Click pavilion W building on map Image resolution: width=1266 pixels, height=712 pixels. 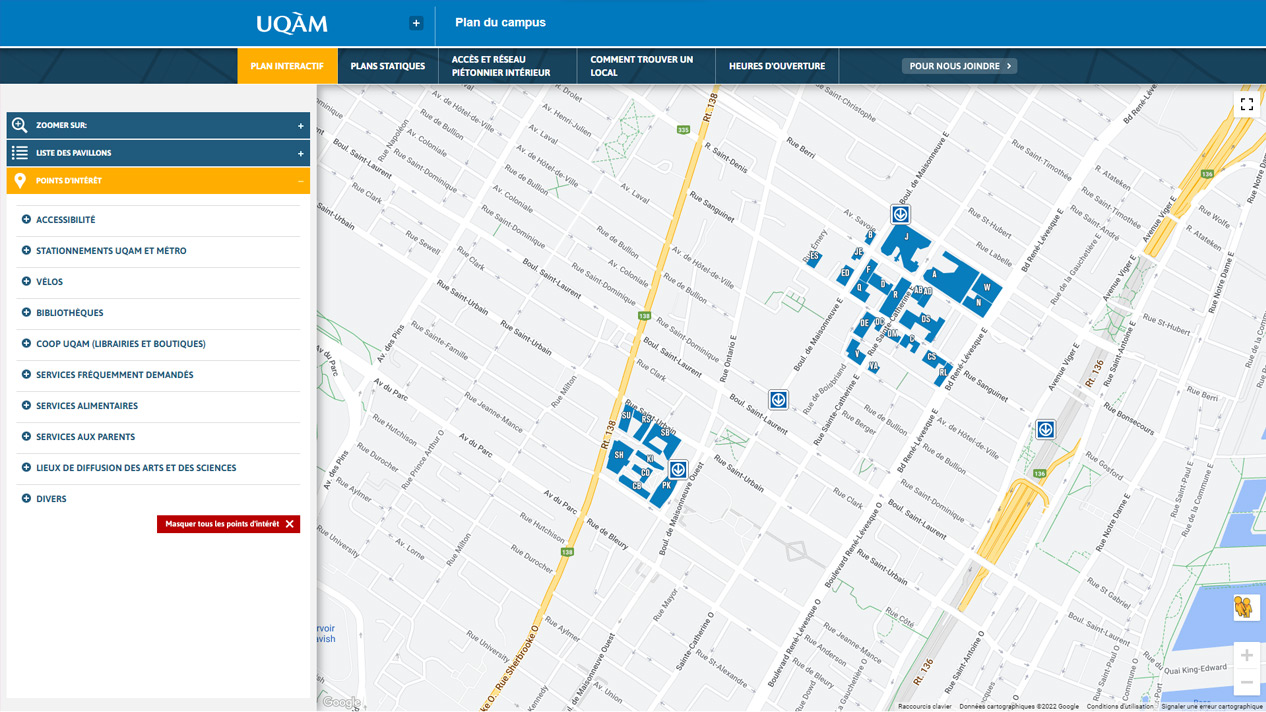tap(986, 288)
